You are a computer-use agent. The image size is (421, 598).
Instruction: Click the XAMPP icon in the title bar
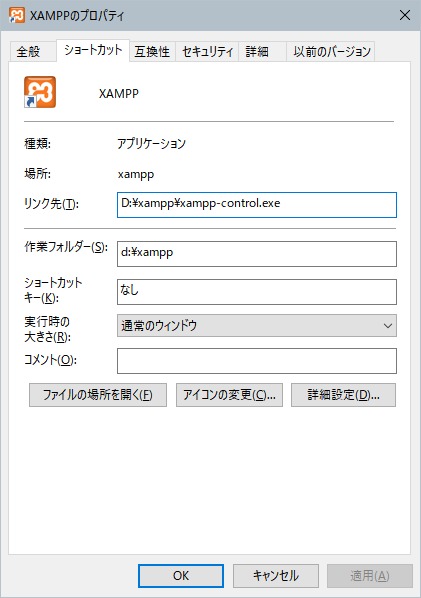16,15
